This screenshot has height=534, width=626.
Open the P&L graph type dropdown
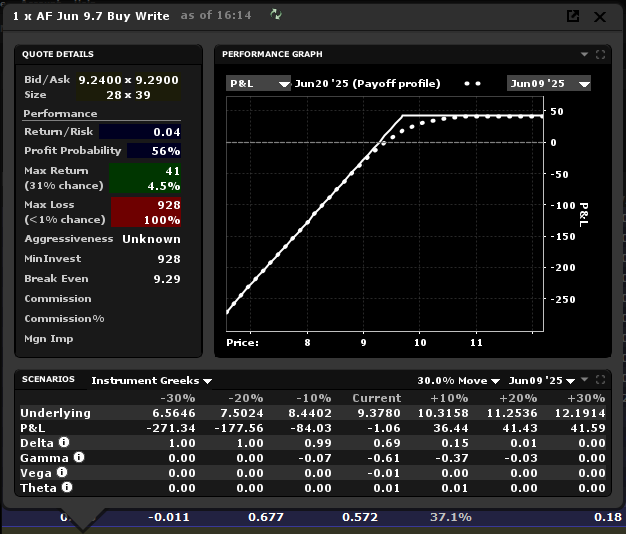(258, 83)
